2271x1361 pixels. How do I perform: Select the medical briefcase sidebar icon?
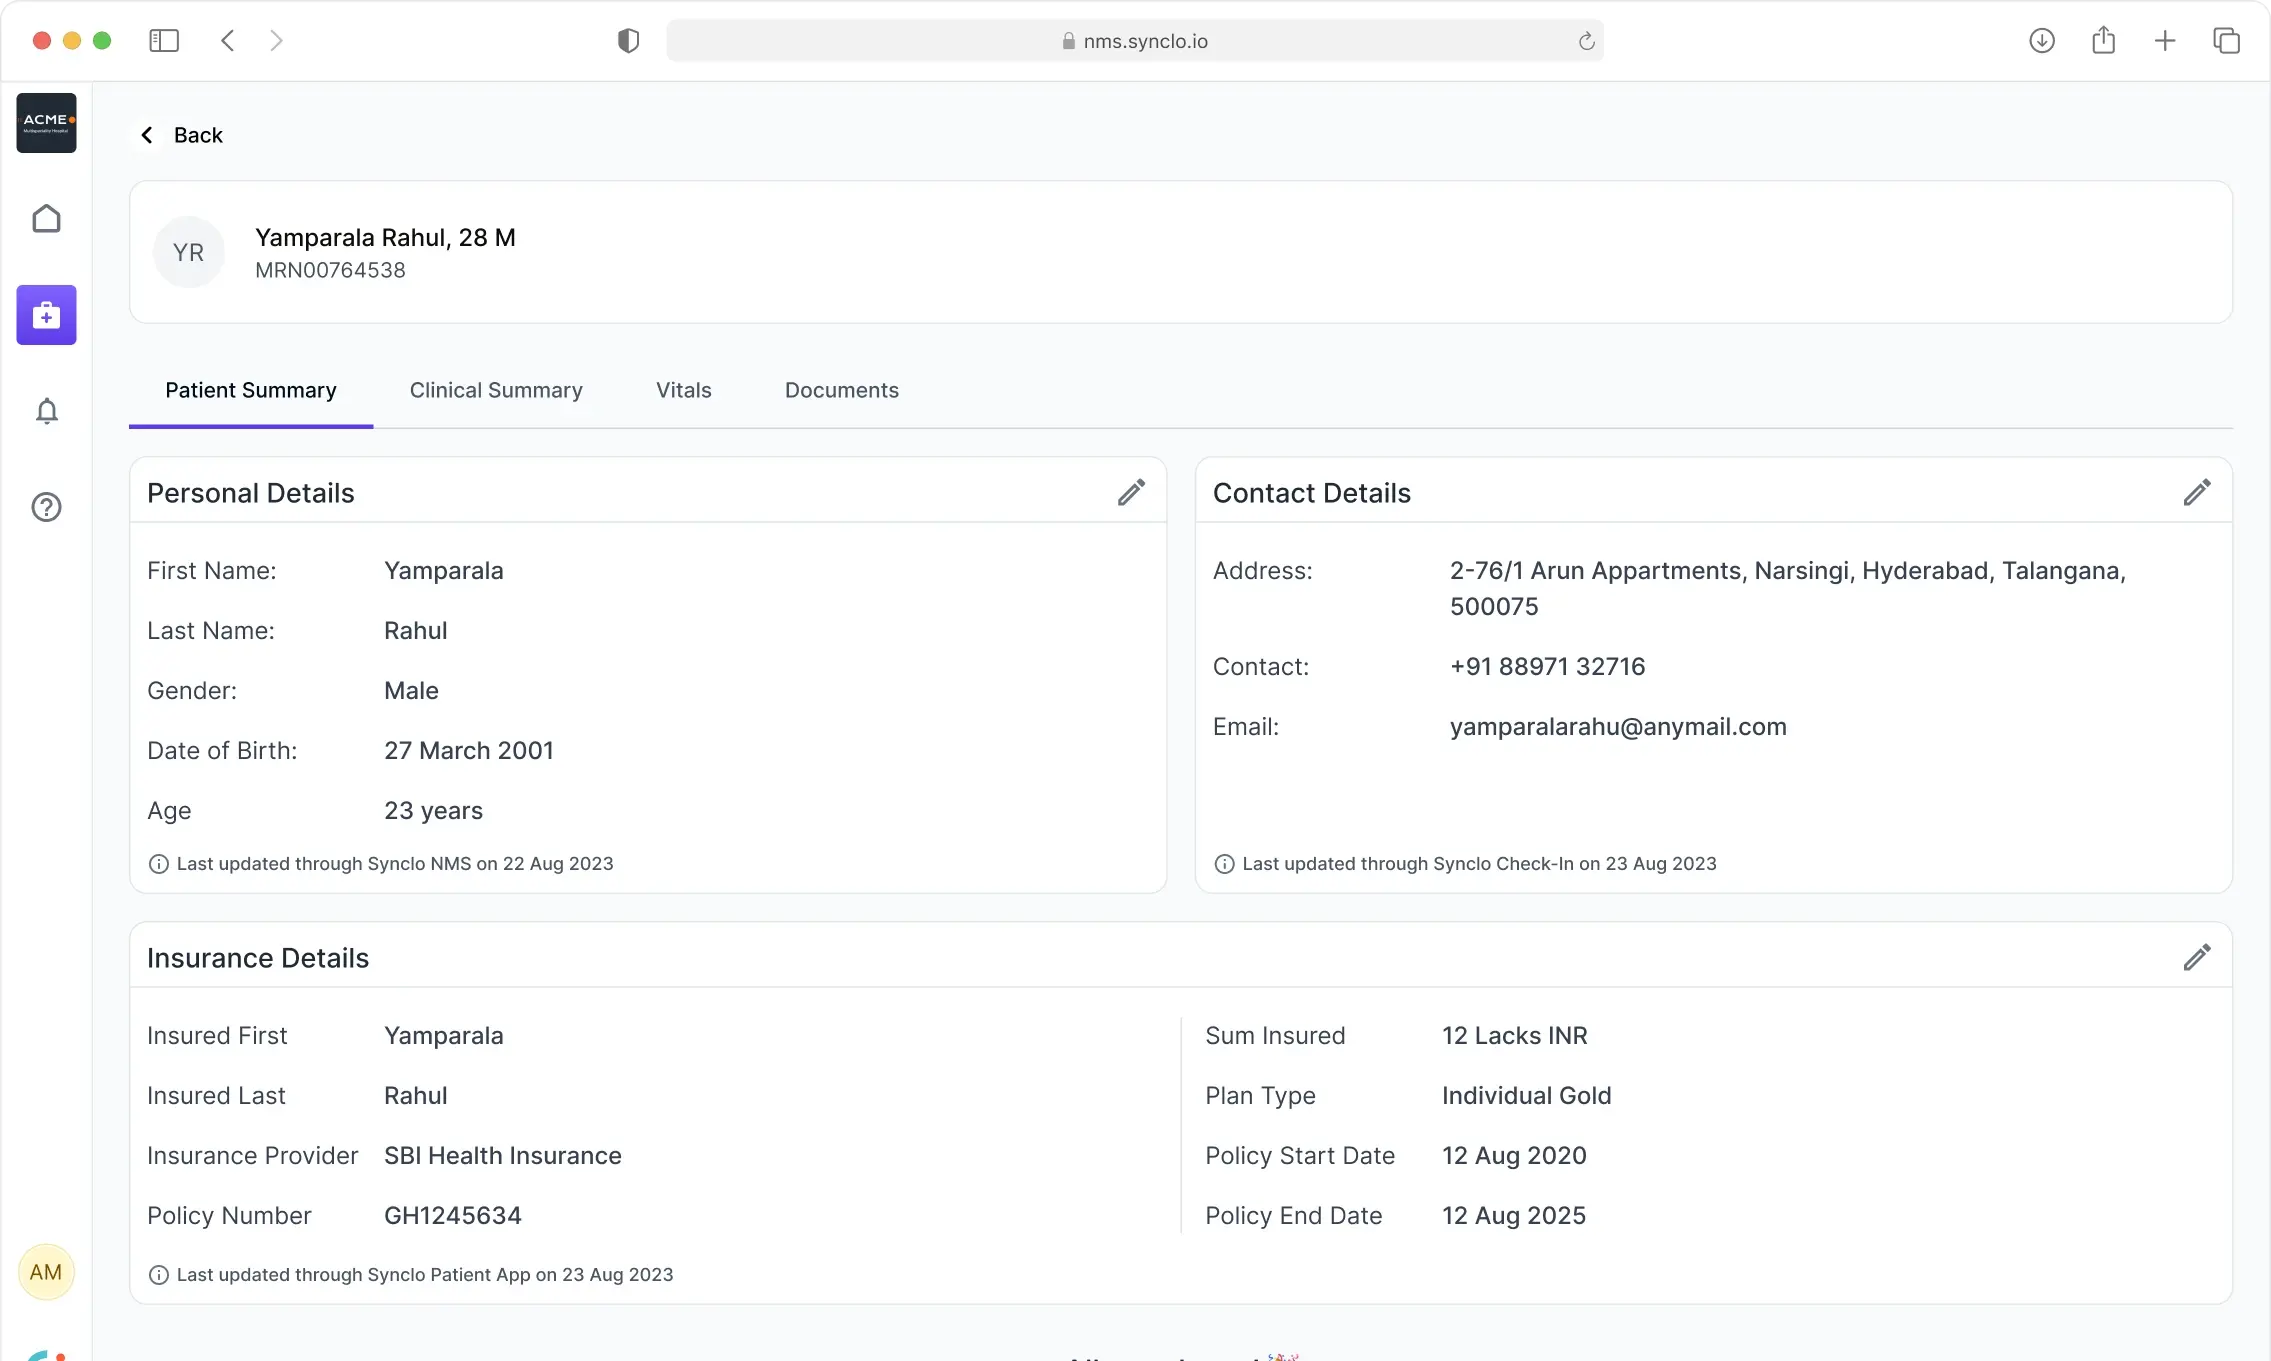point(46,315)
